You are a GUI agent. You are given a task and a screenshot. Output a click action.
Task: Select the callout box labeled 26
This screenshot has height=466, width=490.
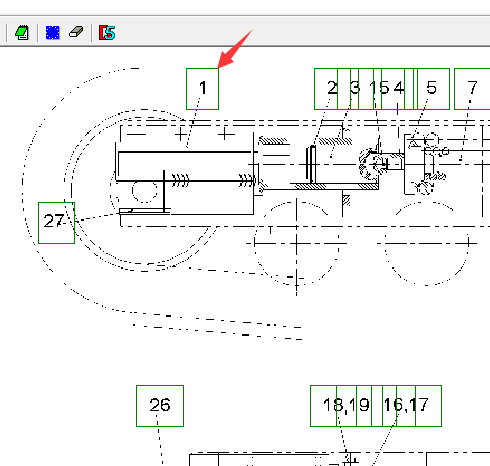[x=160, y=406]
